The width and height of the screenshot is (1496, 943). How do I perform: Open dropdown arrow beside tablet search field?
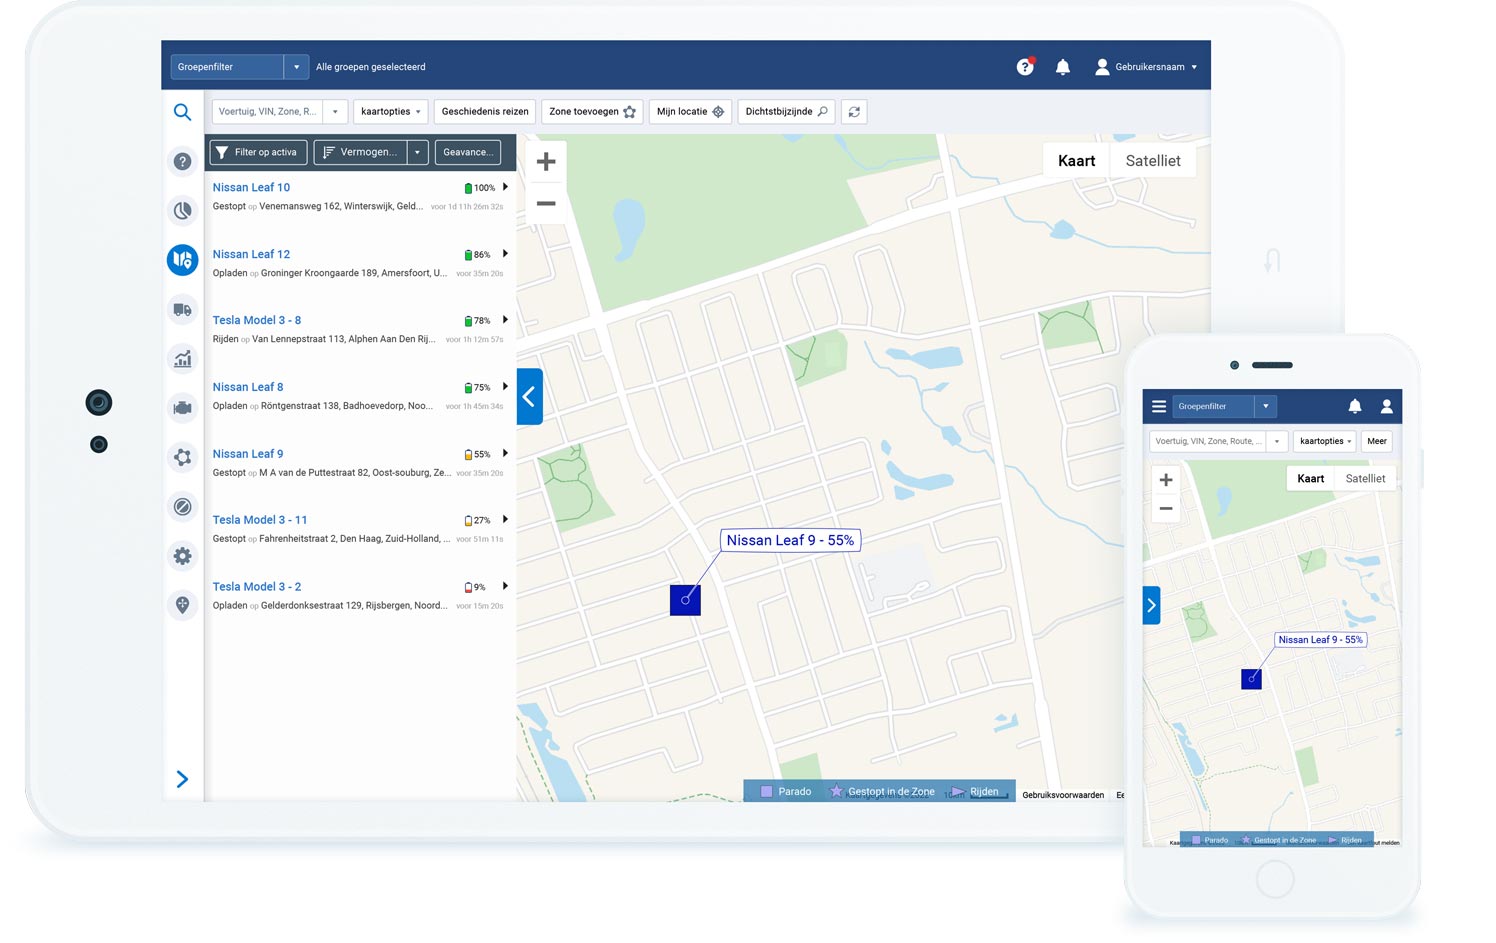point(335,112)
